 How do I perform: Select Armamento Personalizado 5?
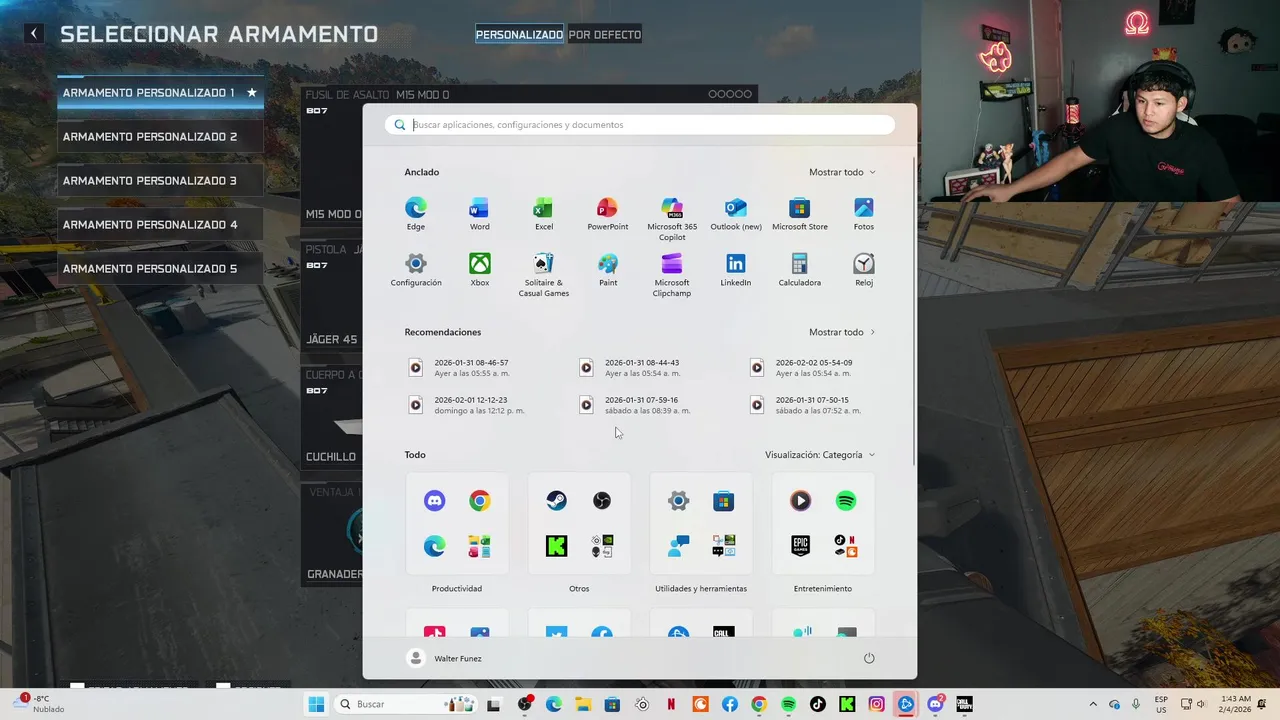(x=160, y=269)
